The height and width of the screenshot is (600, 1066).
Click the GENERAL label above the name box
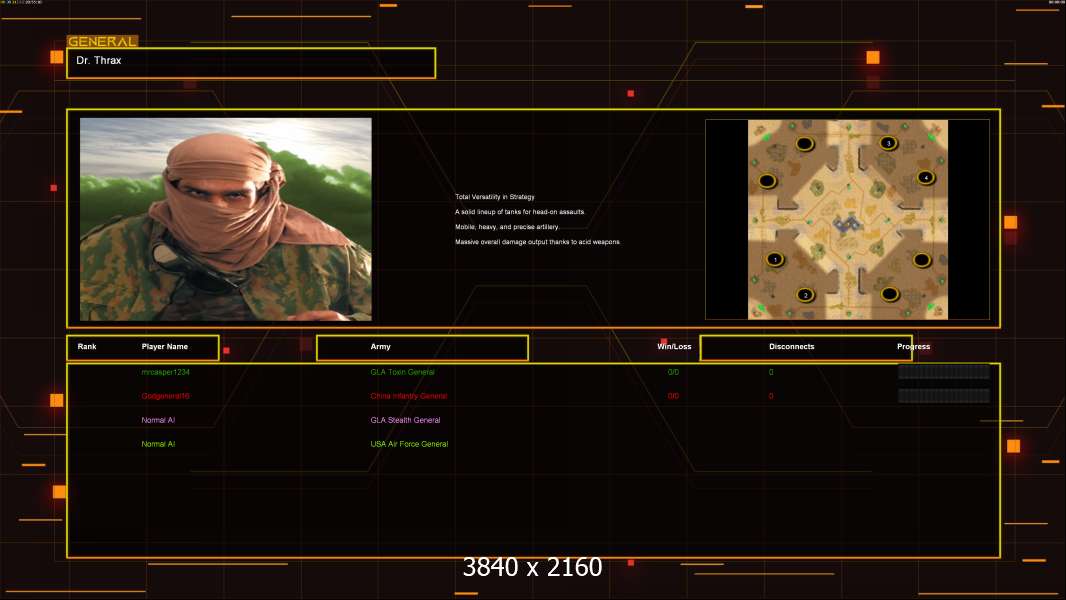point(103,41)
